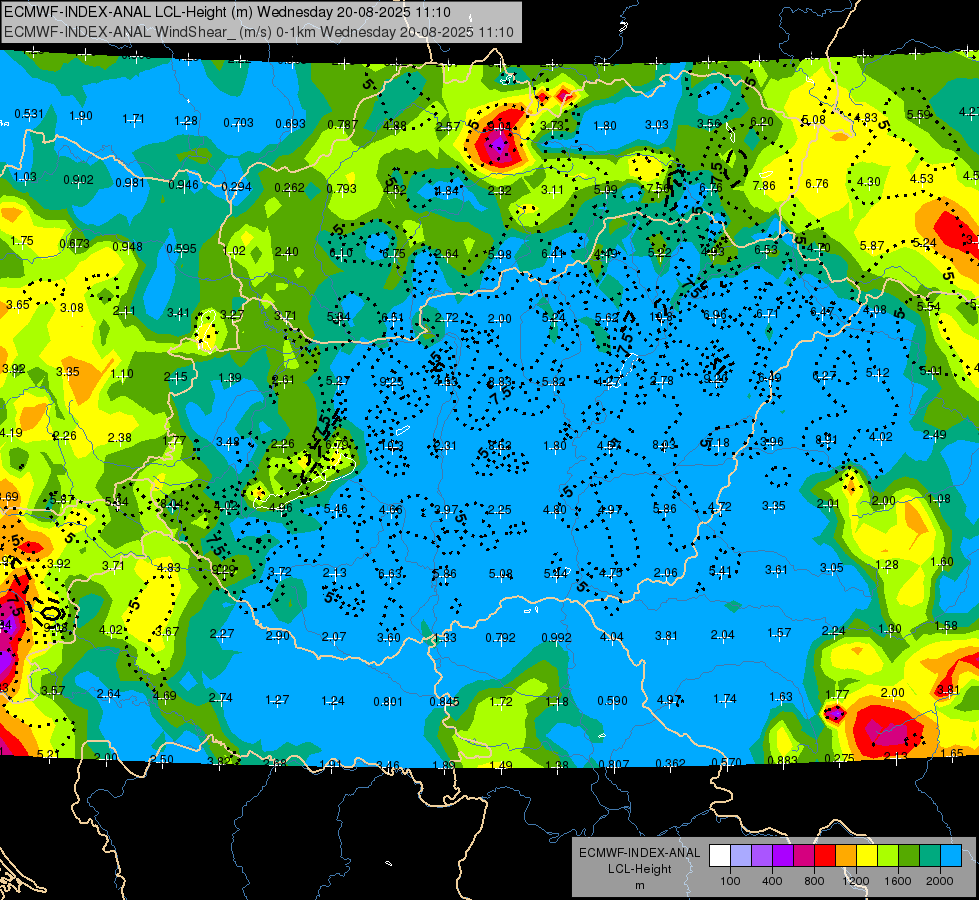Select the grid value 2.40
Screen dimensions: 979x900
coord(287,252)
